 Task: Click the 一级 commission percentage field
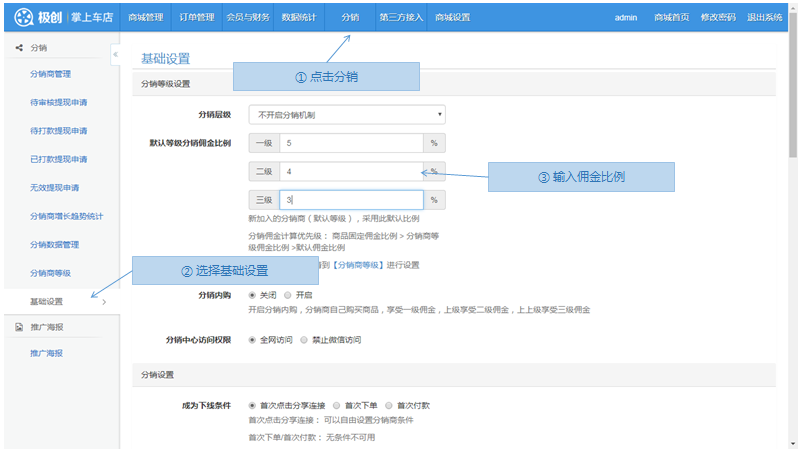[351, 143]
